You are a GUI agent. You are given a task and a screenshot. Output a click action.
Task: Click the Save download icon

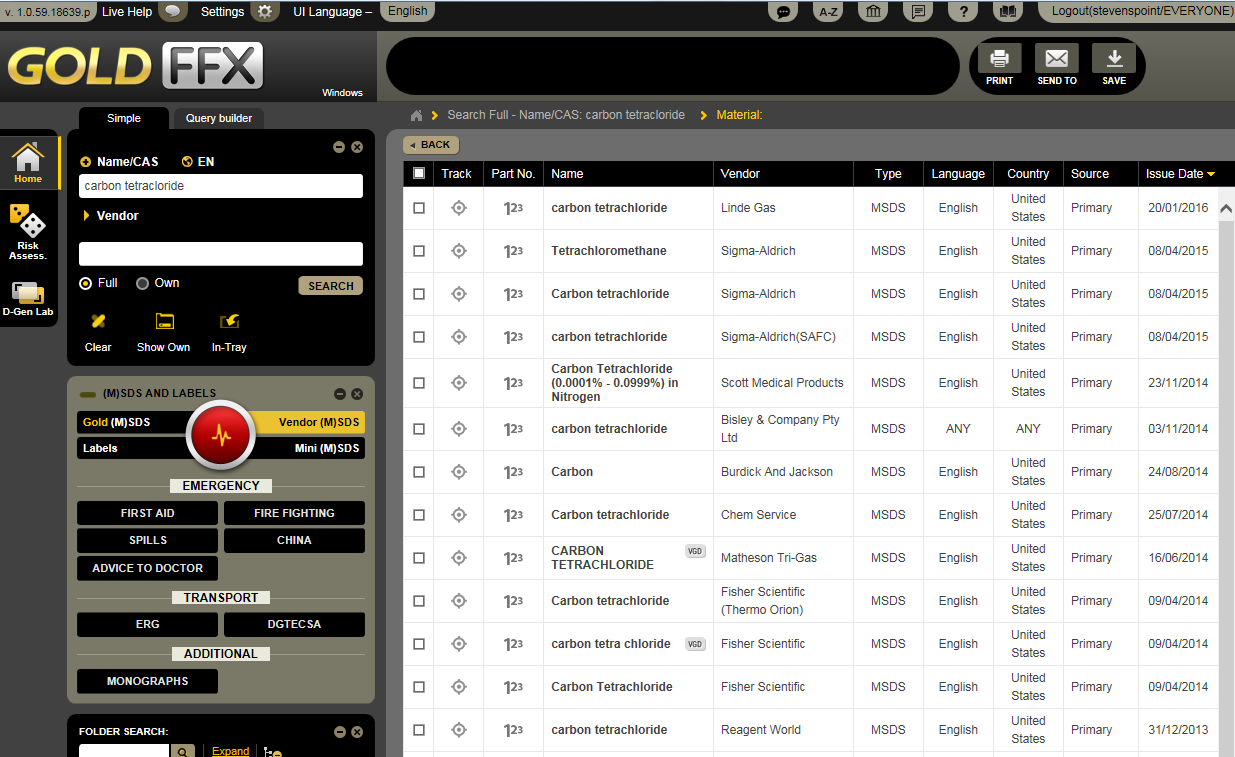(x=1114, y=59)
